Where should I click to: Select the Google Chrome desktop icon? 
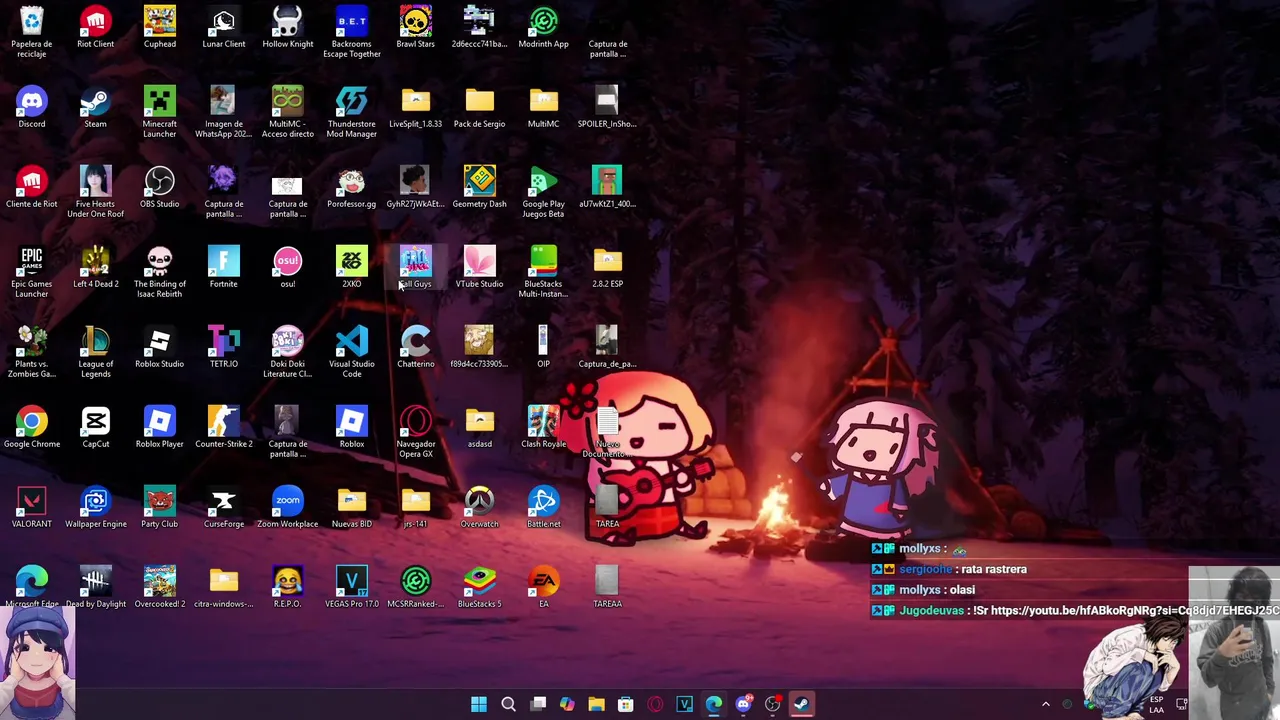32,427
